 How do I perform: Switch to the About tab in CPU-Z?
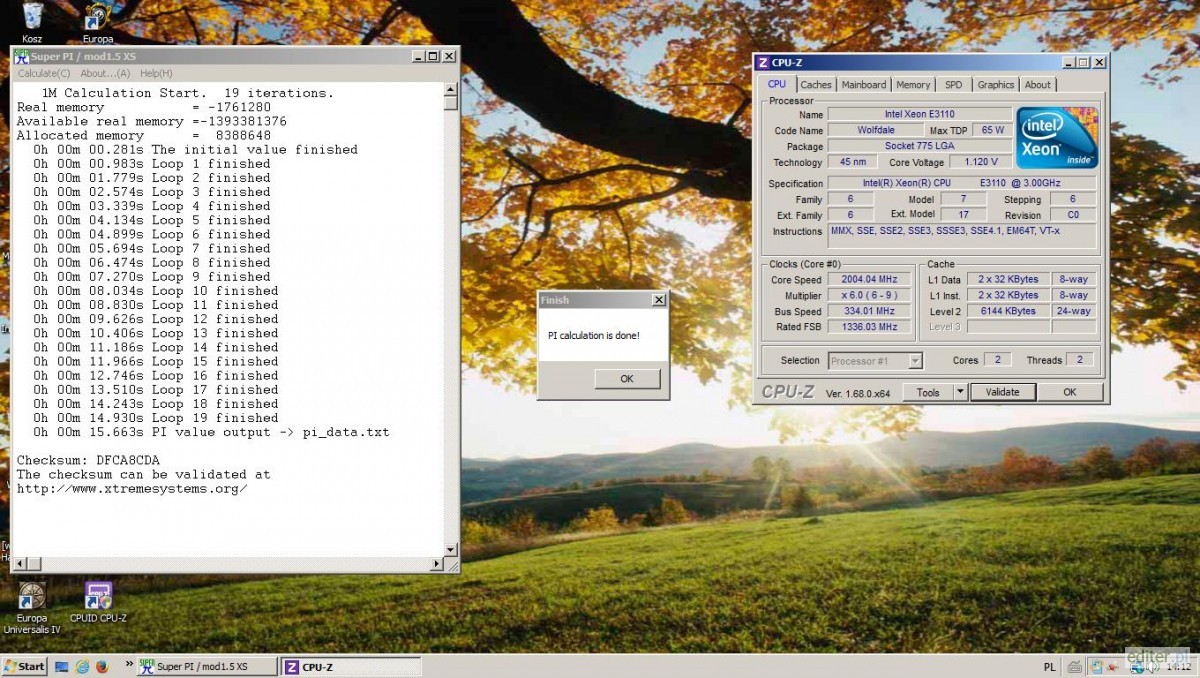(1038, 85)
